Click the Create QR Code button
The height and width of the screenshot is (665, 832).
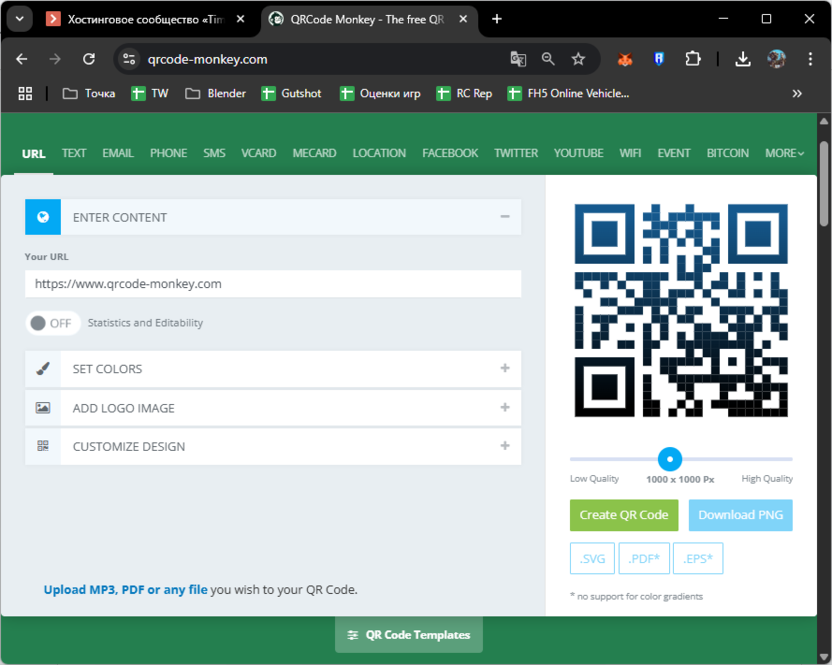[x=623, y=515]
